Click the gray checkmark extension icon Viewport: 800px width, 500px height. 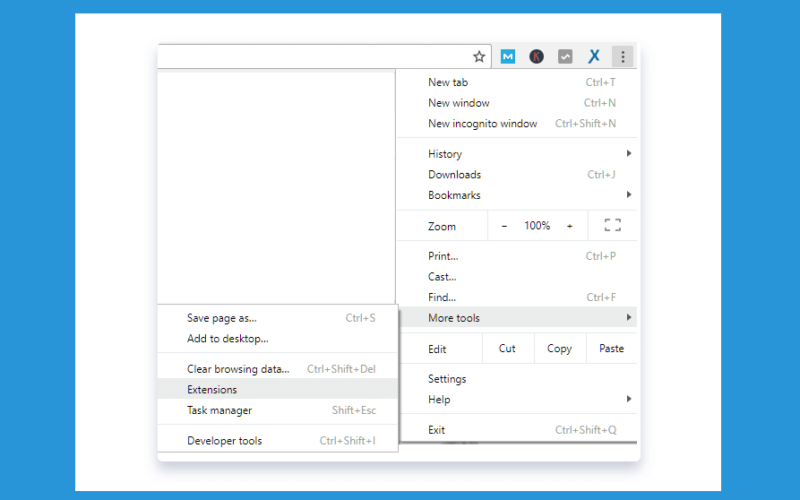565,57
